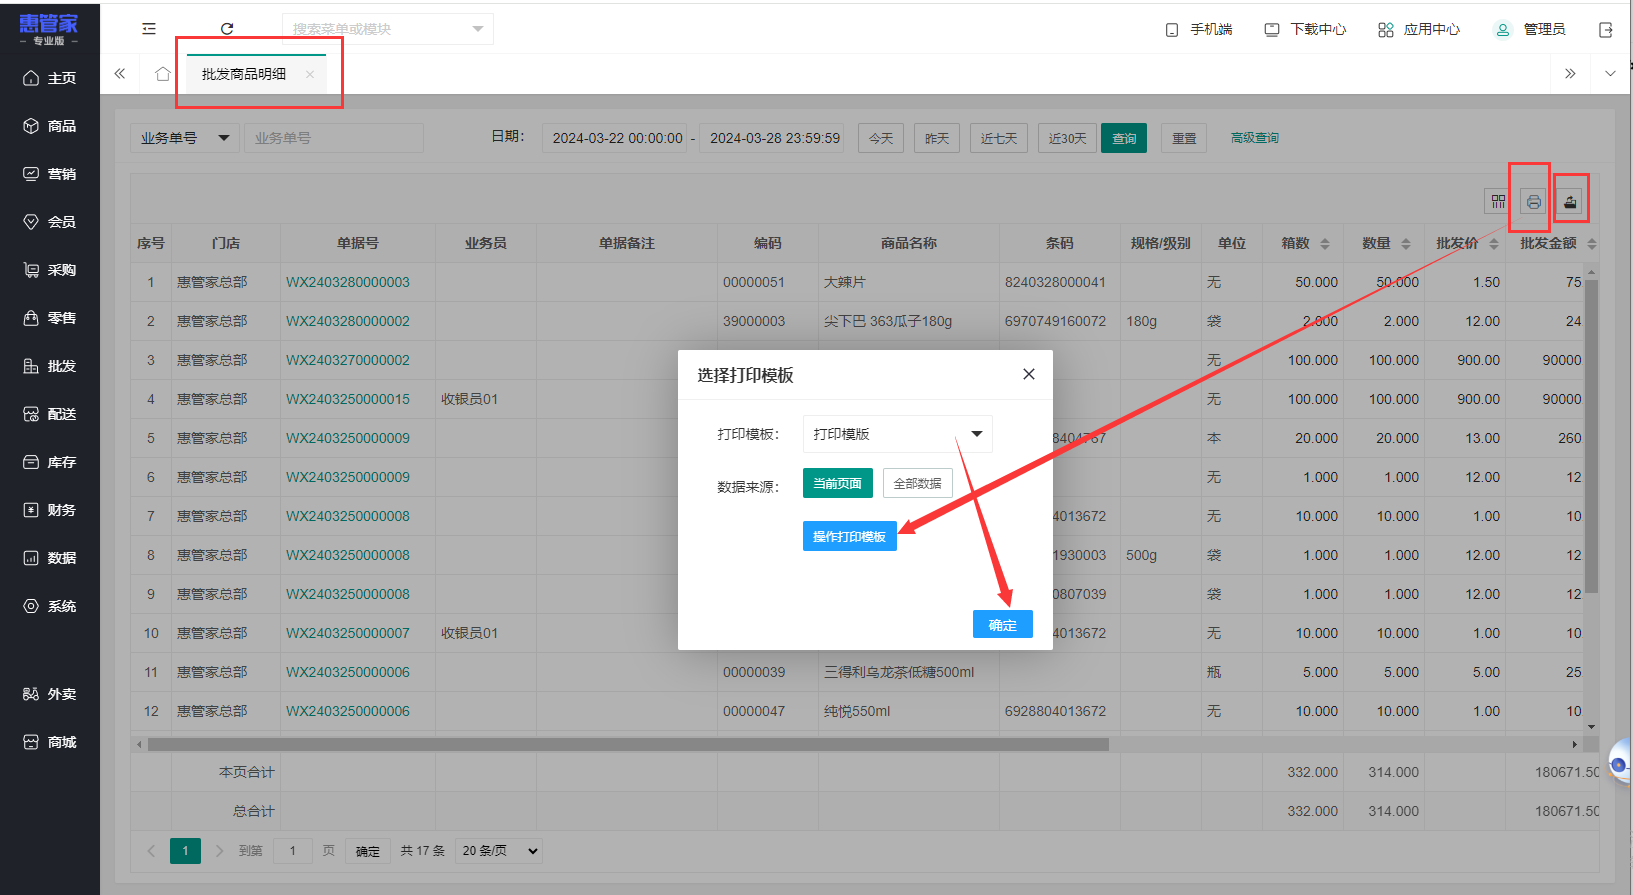Click the page jump number input
This screenshot has width=1633, height=895.
(293, 851)
